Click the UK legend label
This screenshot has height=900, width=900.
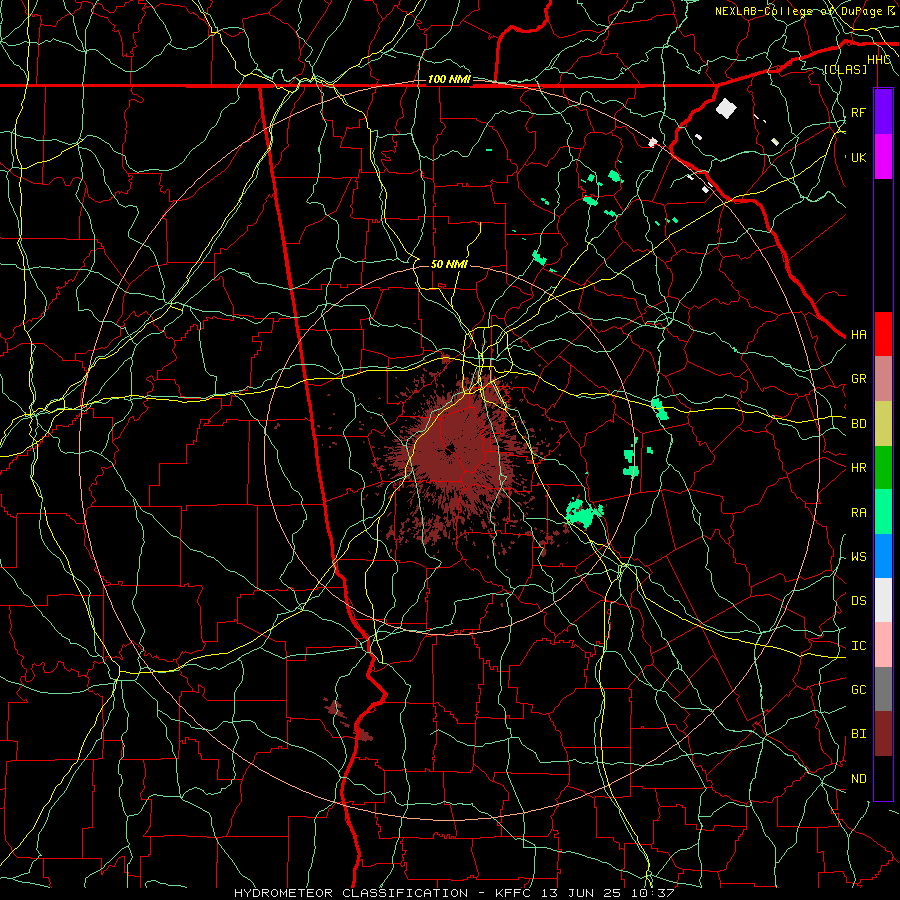pos(858,157)
